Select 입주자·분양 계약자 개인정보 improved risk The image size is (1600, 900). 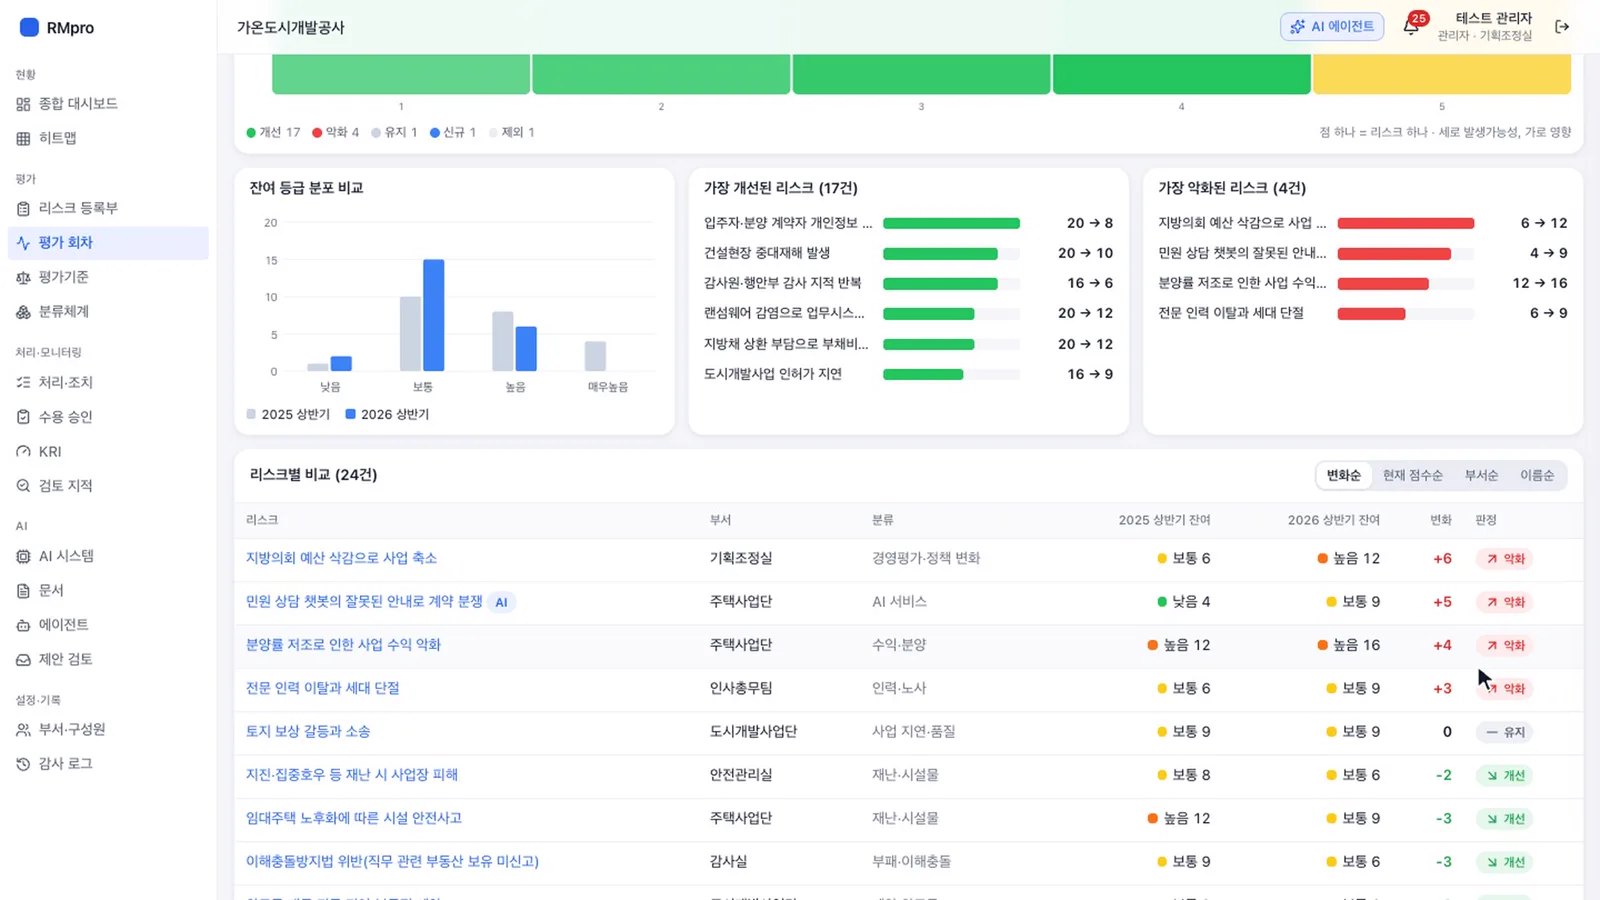coord(908,223)
